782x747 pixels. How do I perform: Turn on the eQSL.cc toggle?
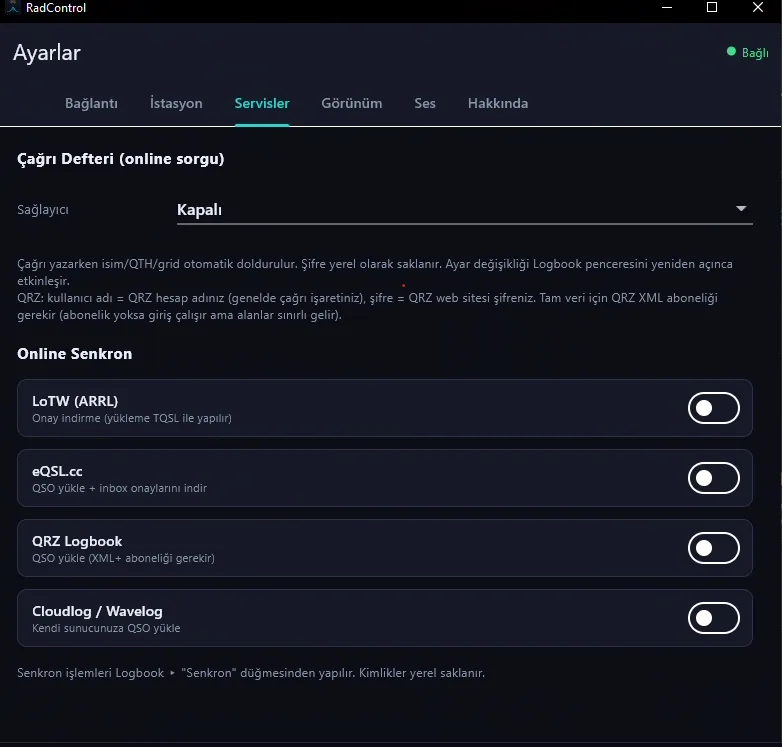(714, 478)
